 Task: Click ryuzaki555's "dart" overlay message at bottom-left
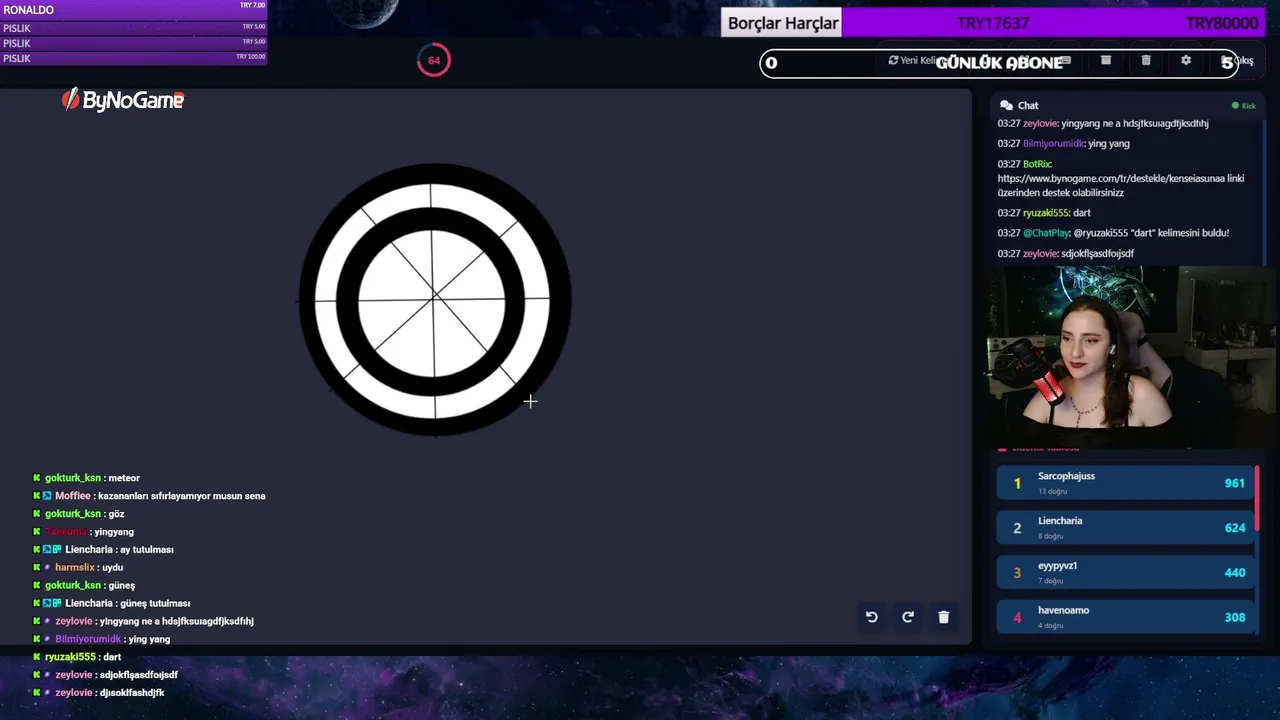(x=77, y=657)
